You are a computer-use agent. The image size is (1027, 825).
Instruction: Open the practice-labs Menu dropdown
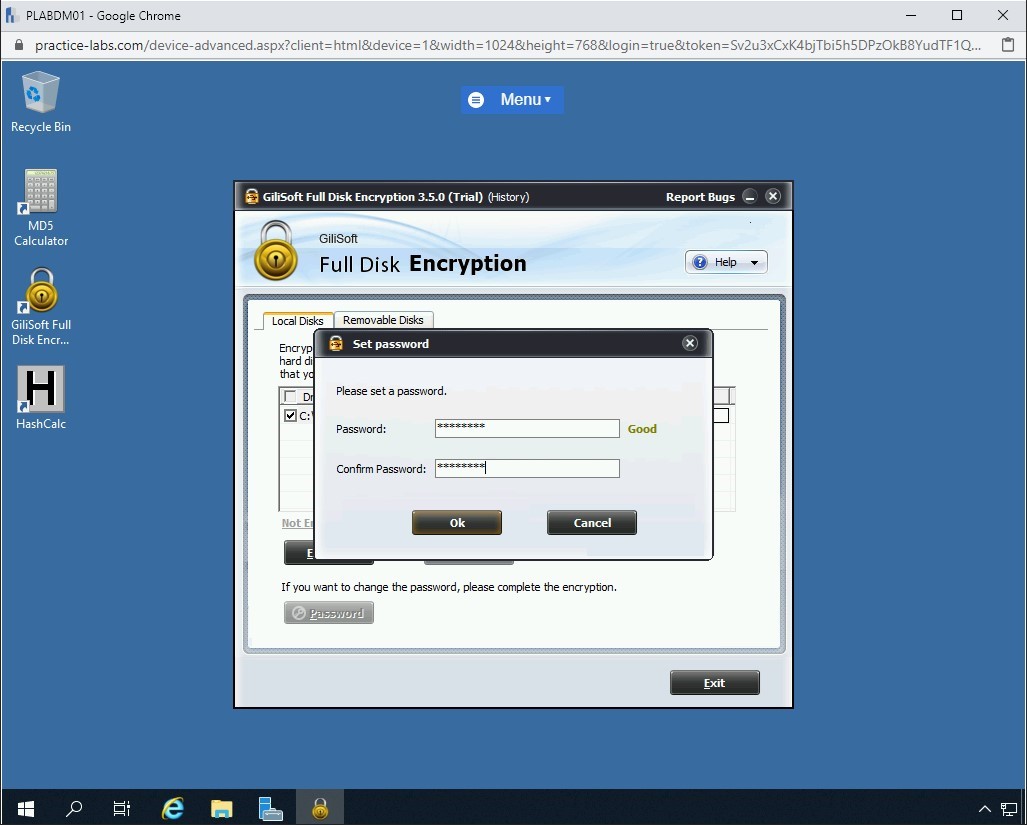click(x=513, y=99)
